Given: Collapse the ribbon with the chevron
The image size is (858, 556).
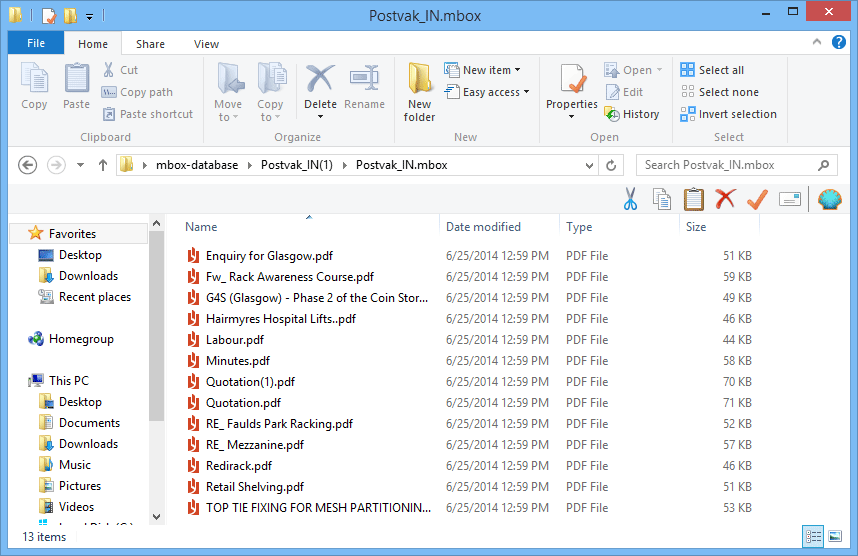Looking at the screenshot, I should click(x=818, y=43).
